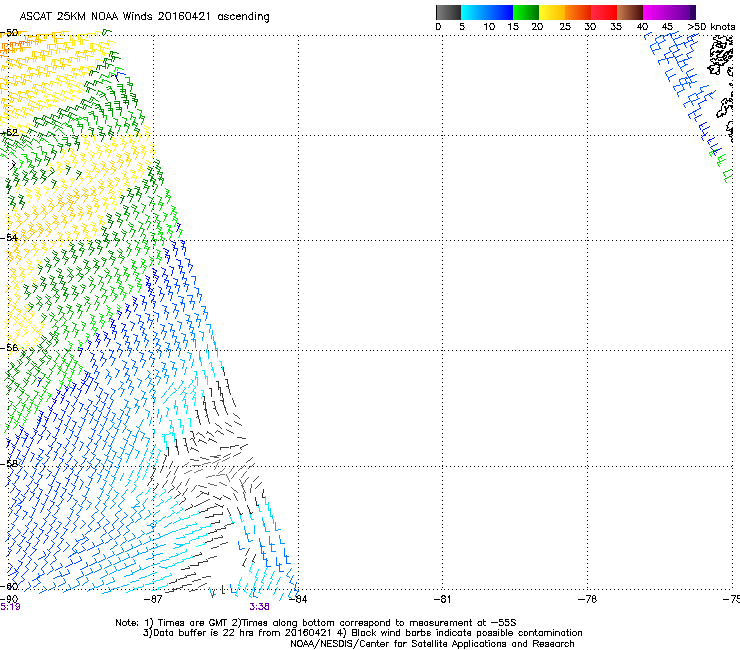Click the -56 latitude axis label

(9, 348)
